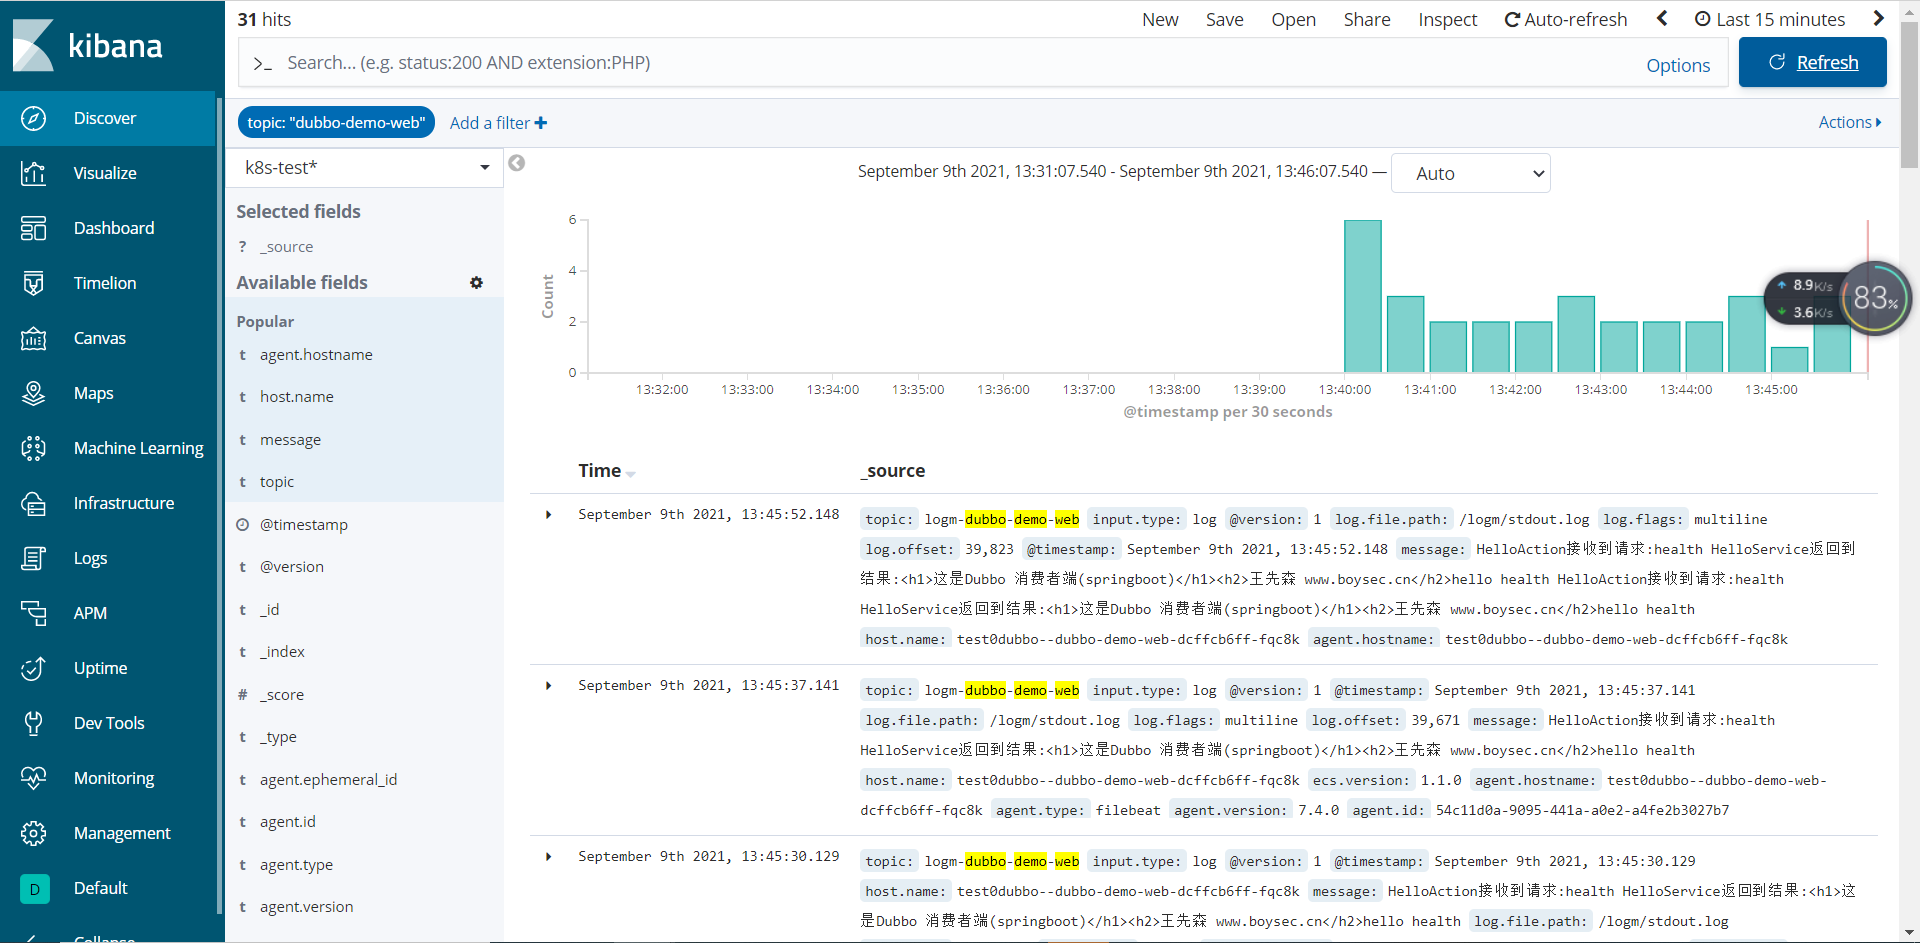Select the agent.version field

coord(306,907)
